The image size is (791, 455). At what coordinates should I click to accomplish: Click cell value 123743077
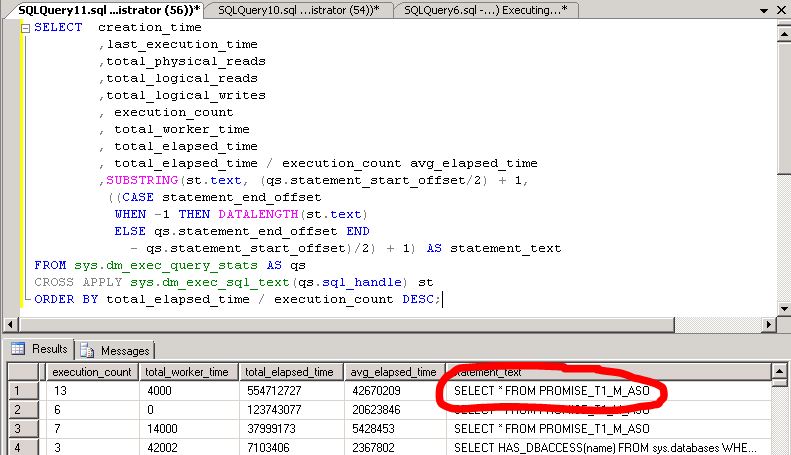pyautogui.click(x=291, y=410)
